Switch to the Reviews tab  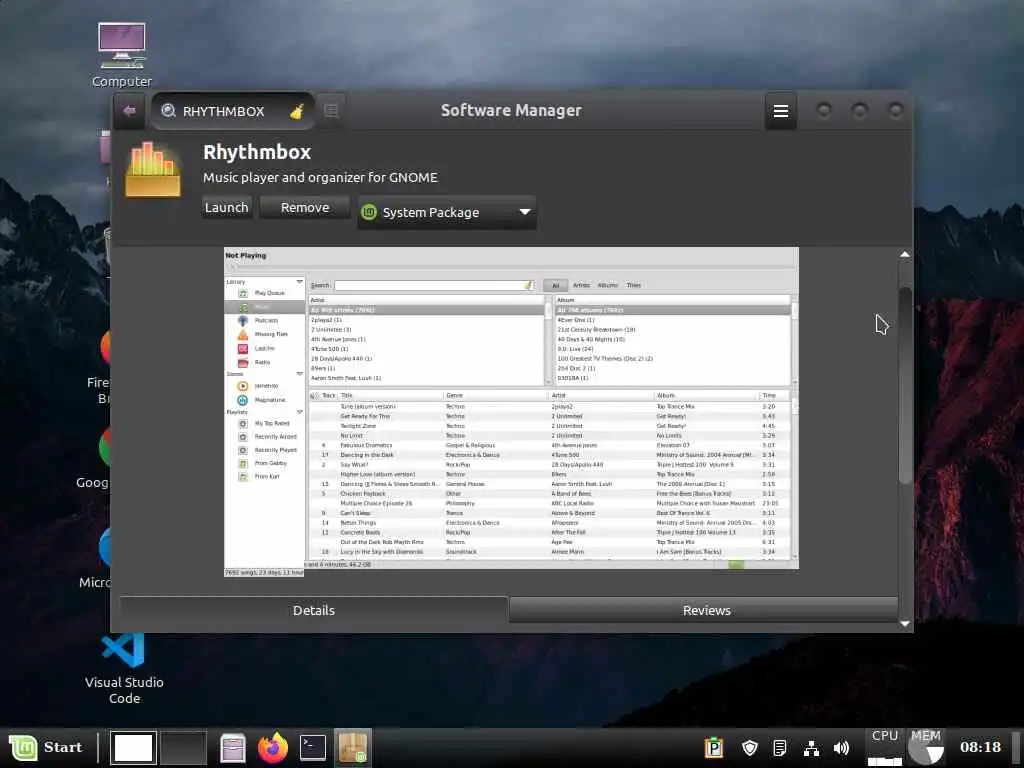pyautogui.click(x=706, y=610)
